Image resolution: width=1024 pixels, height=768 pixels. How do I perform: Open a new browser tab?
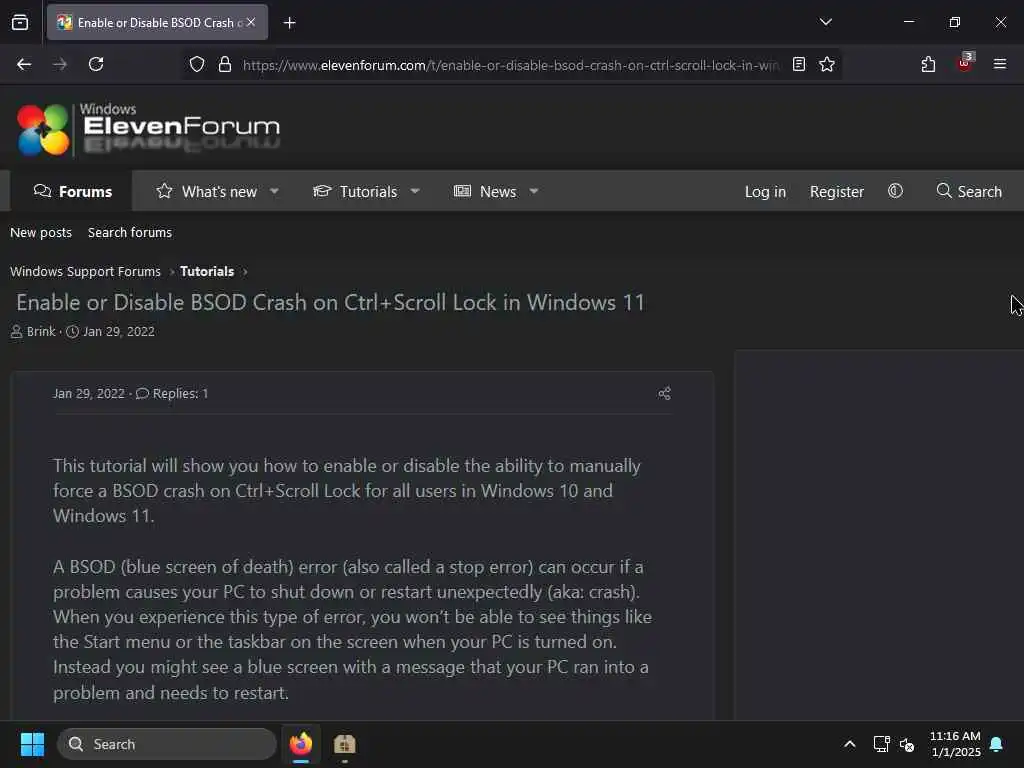289,23
